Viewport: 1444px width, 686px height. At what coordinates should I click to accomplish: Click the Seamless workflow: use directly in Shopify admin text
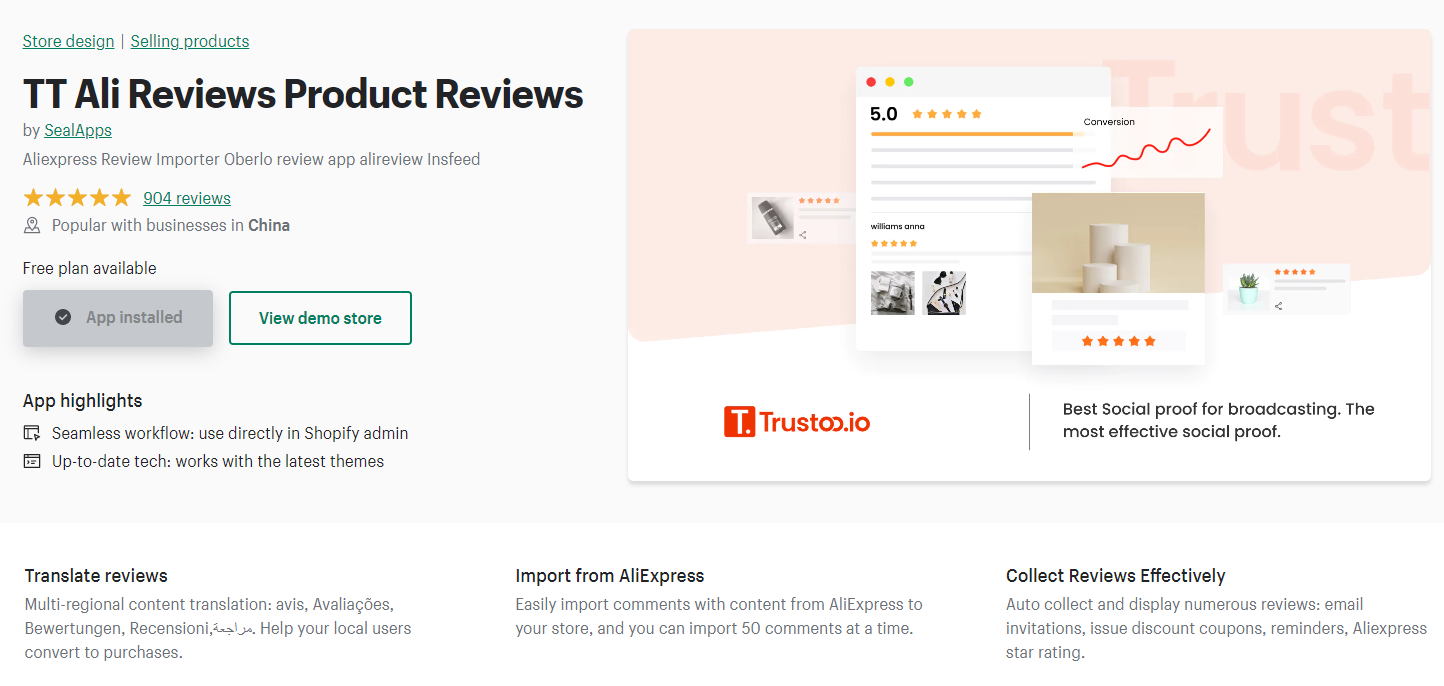click(230, 433)
